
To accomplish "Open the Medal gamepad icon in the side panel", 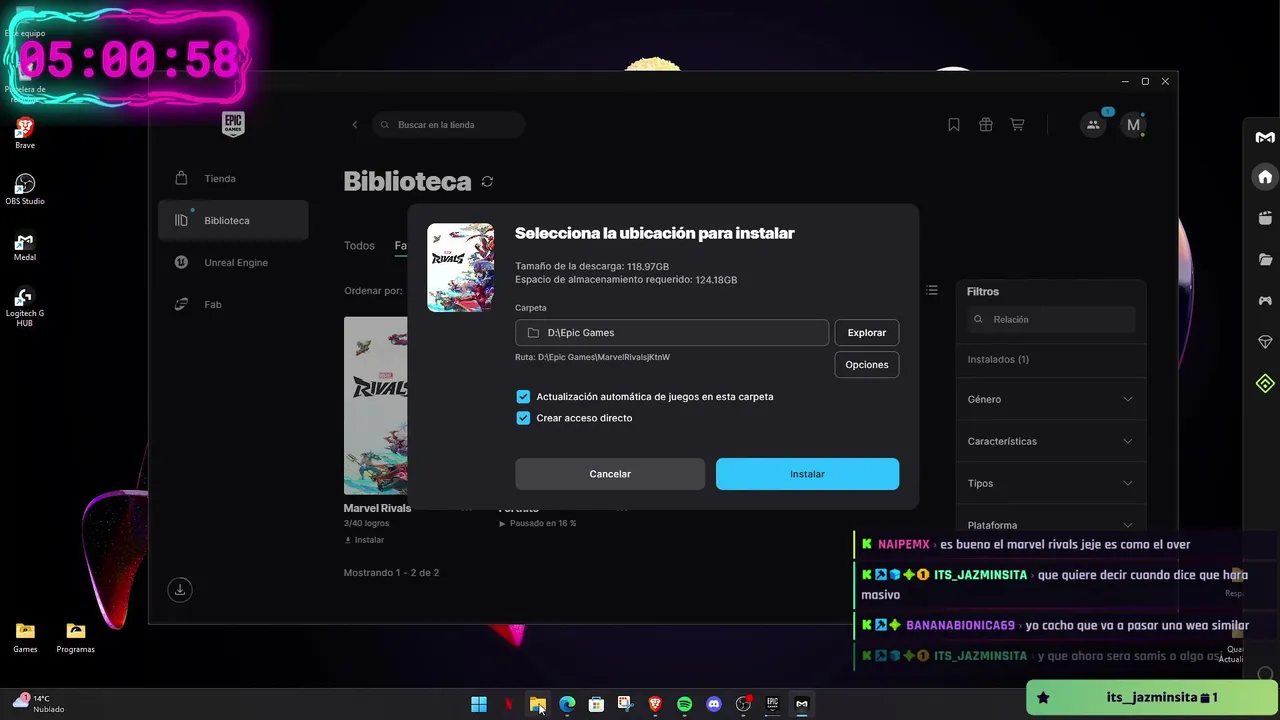I will (x=1265, y=300).
